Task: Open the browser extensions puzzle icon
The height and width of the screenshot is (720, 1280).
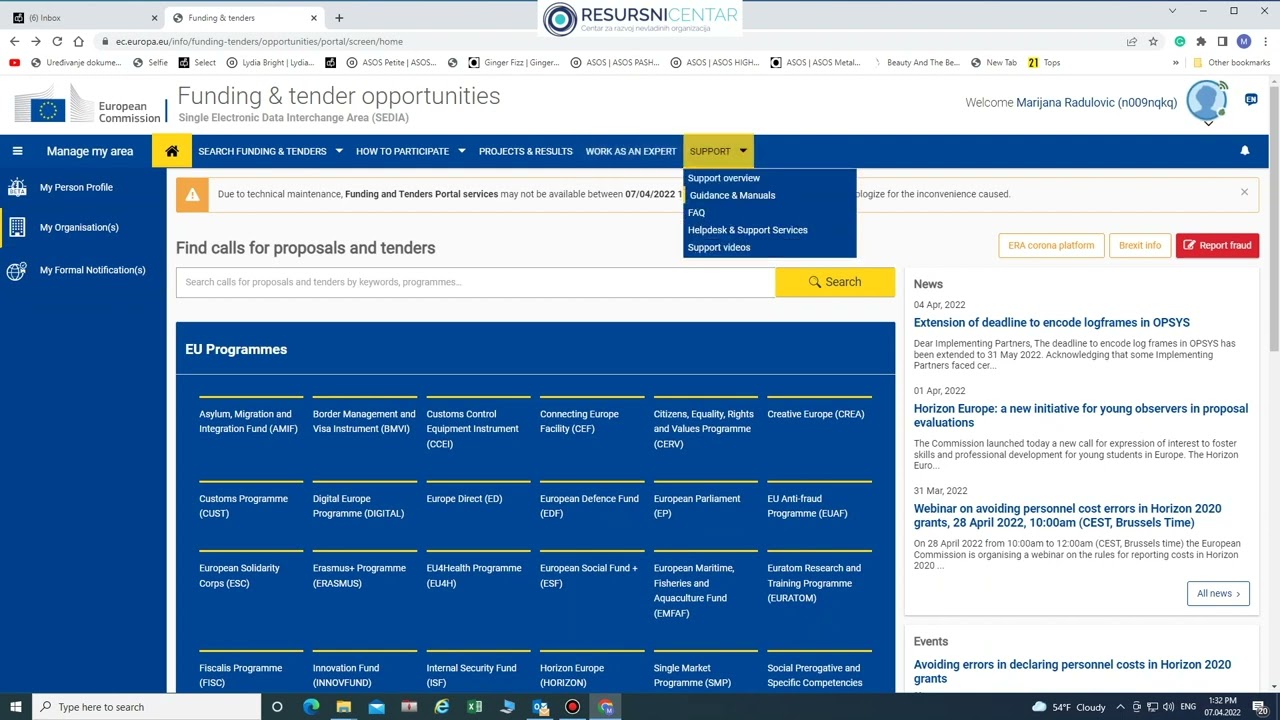Action: pyautogui.click(x=1201, y=41)
